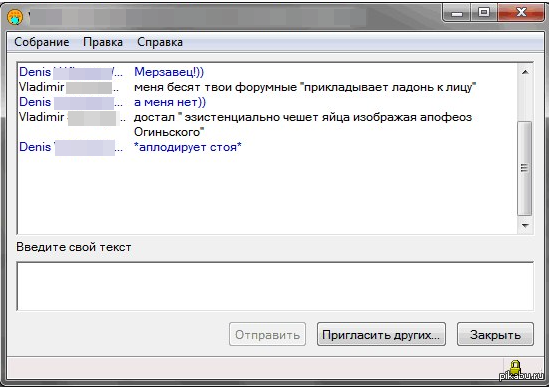Focus the Введите свой текст input box
The height and width of the screenshot is (387, 549).
[x=275, y=286]
